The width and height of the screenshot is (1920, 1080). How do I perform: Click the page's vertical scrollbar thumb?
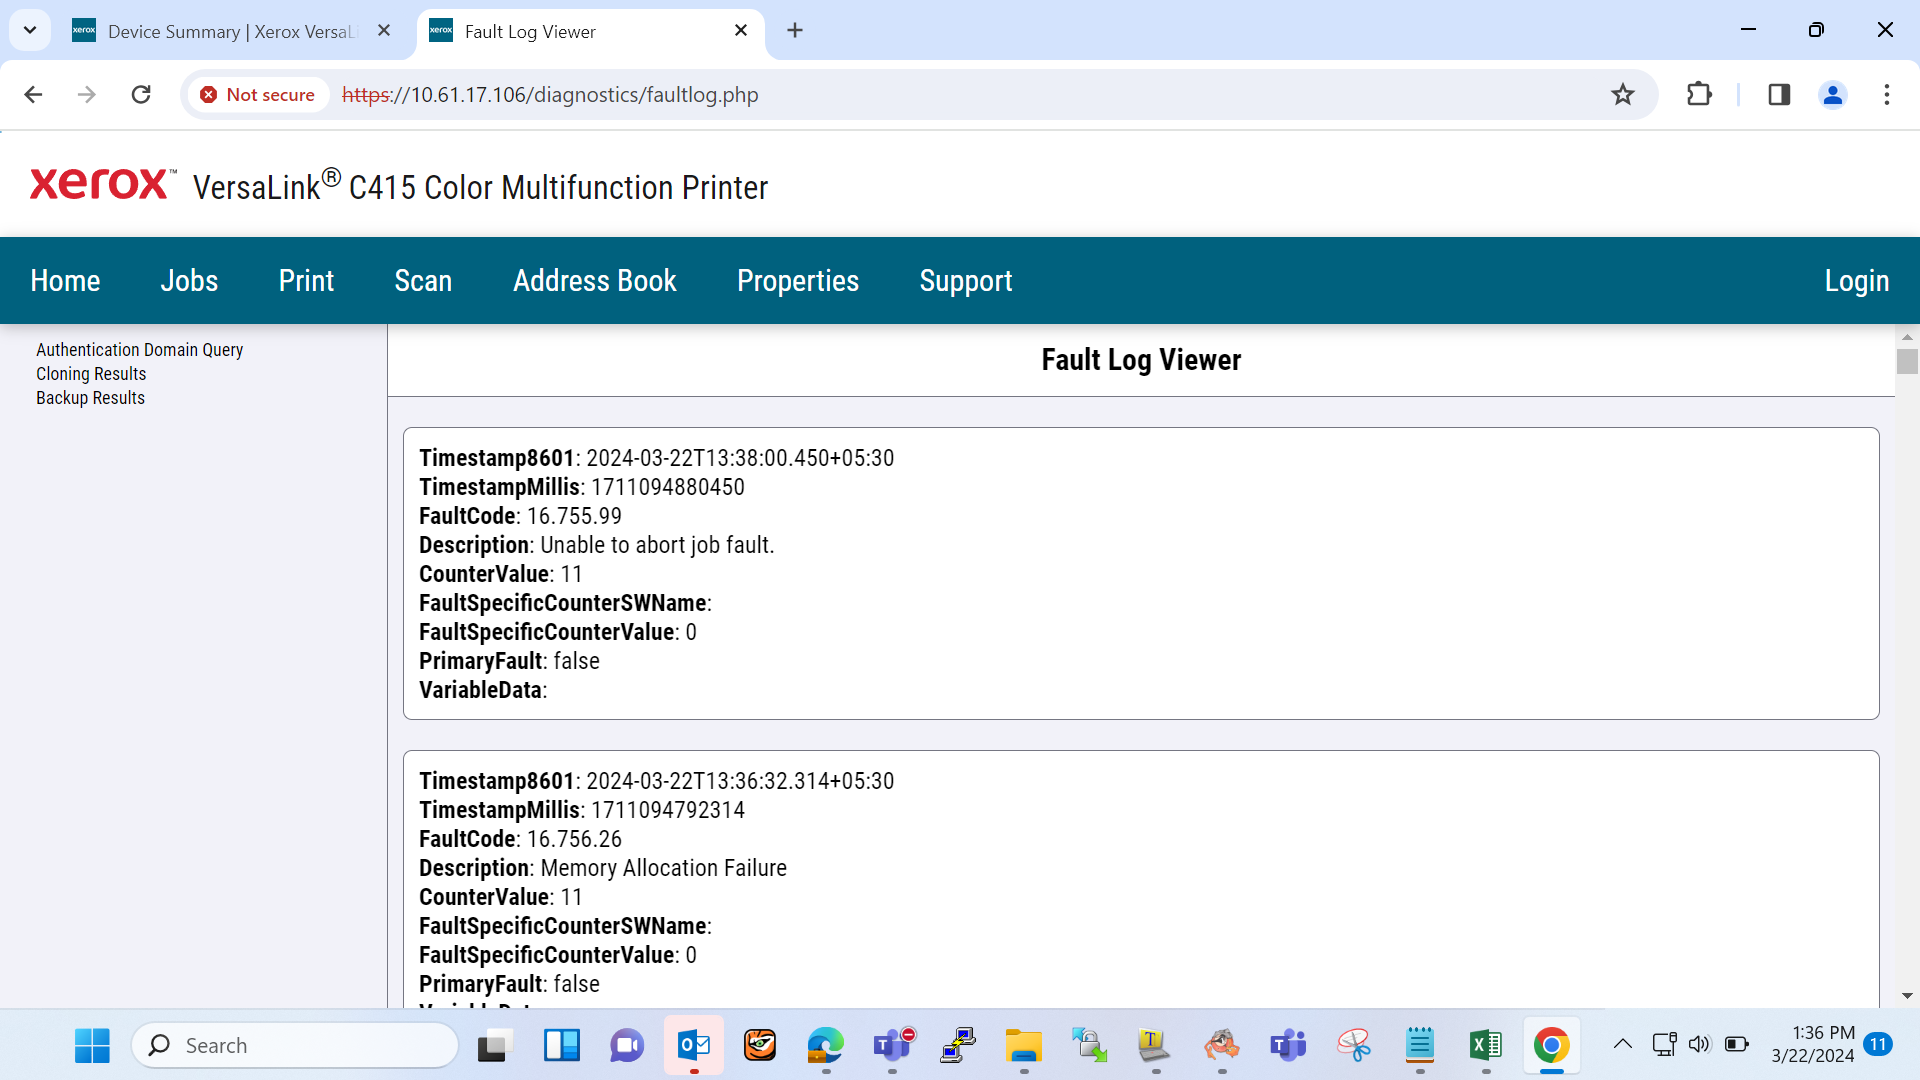tap(1907, 361)
